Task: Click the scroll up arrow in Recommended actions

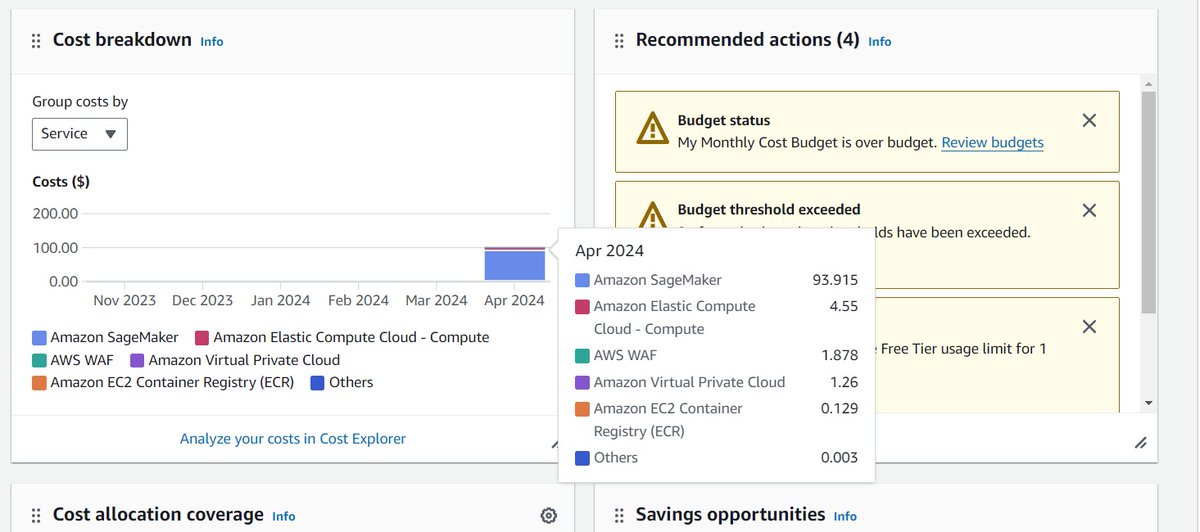Action: click(x=1148, y=84)
